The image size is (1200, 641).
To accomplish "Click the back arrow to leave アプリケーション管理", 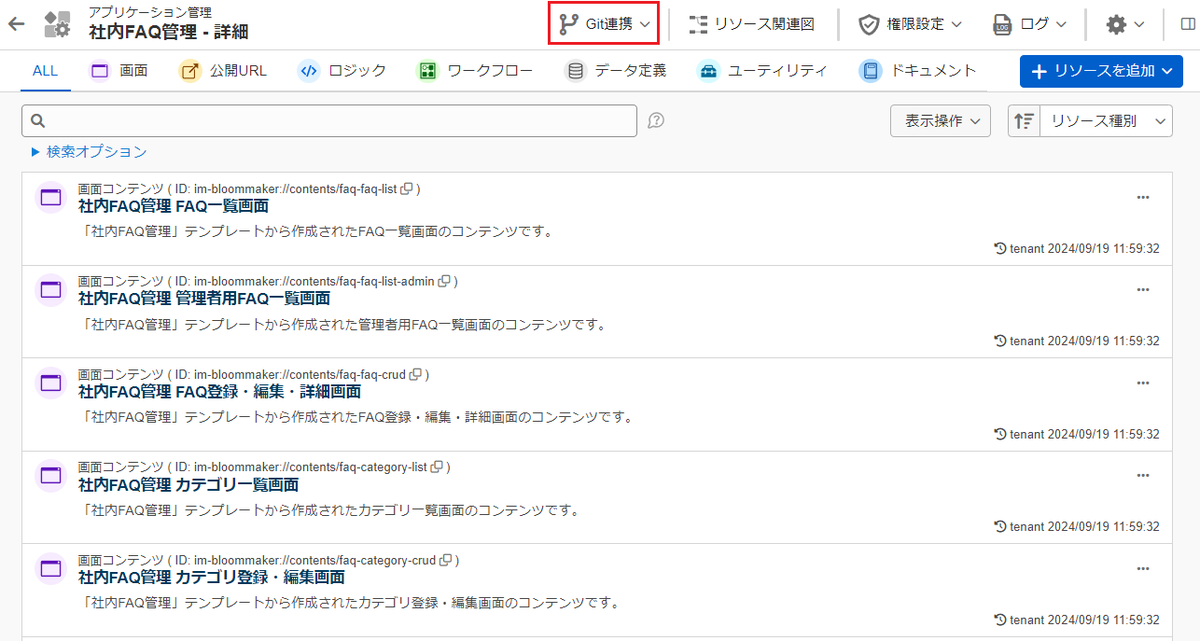I will point(16,22).
